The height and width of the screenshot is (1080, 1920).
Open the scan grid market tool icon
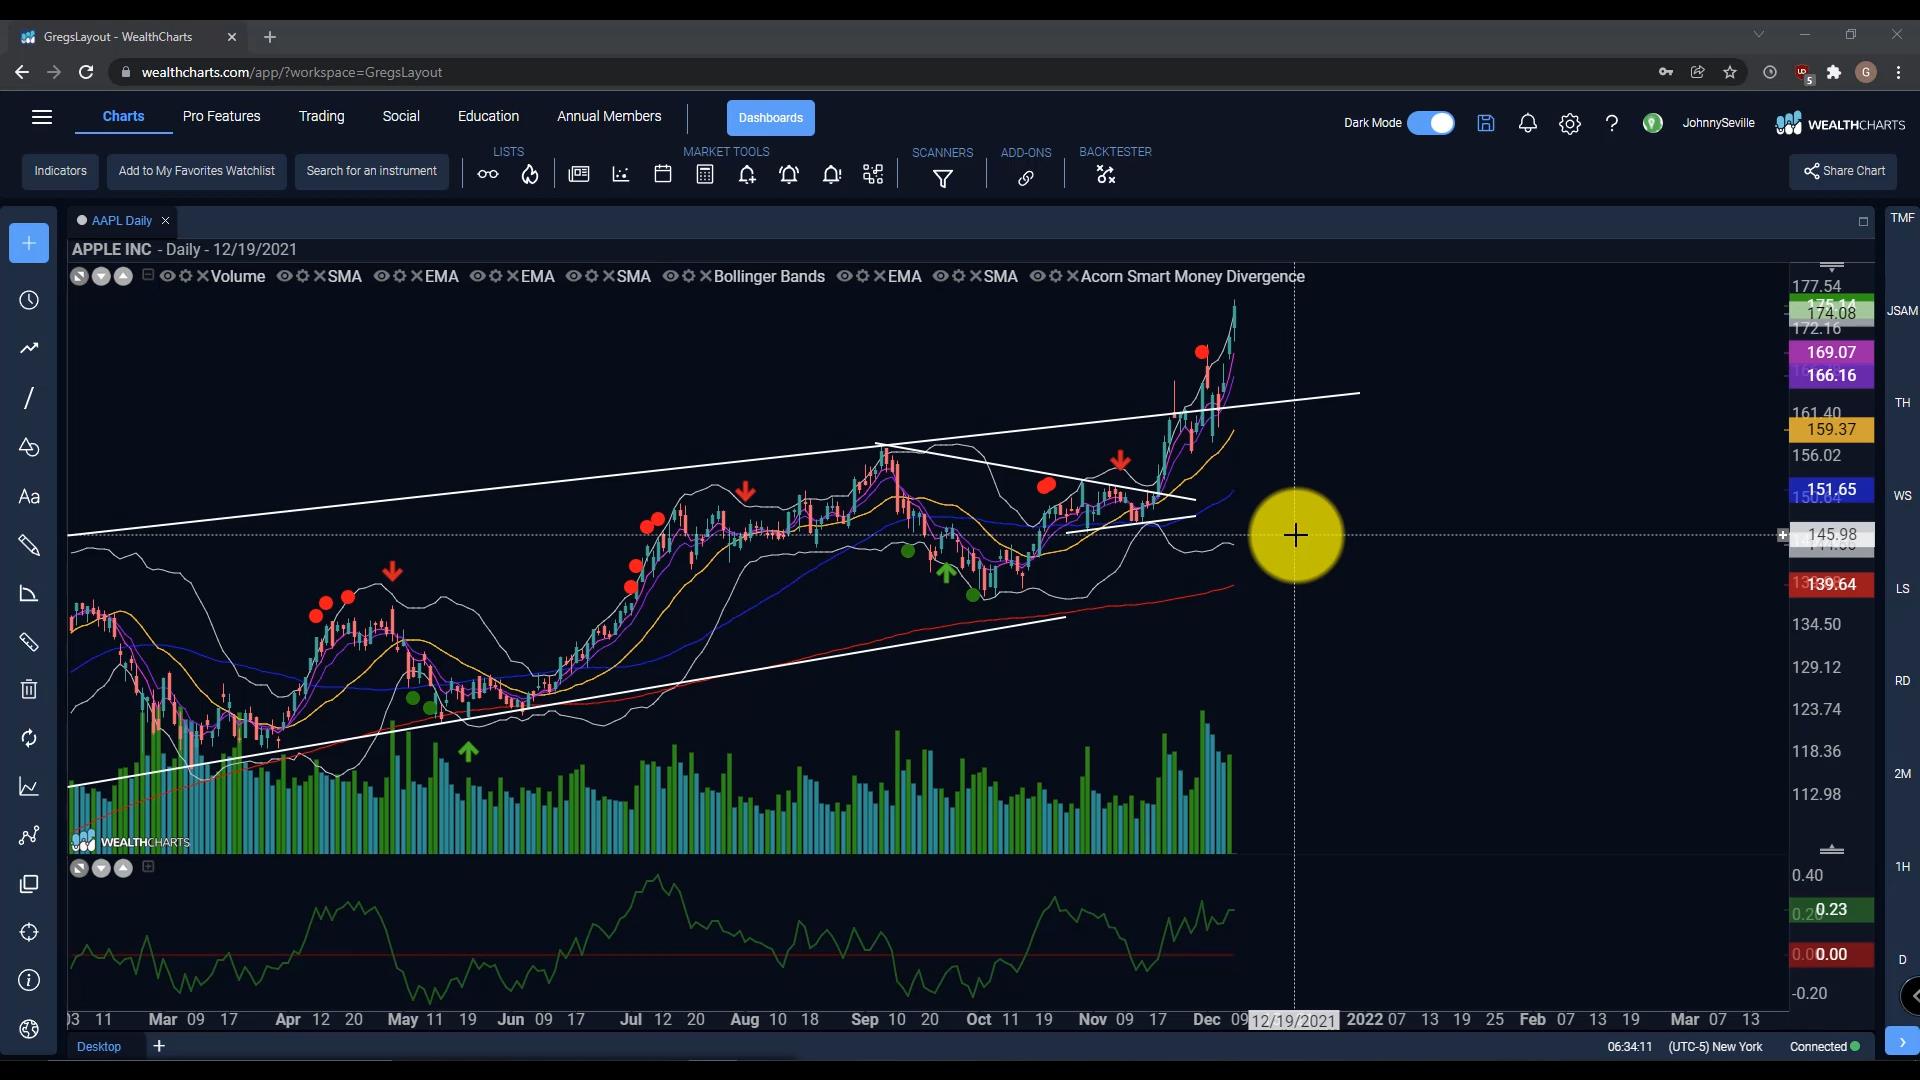(x=873, y=175)
